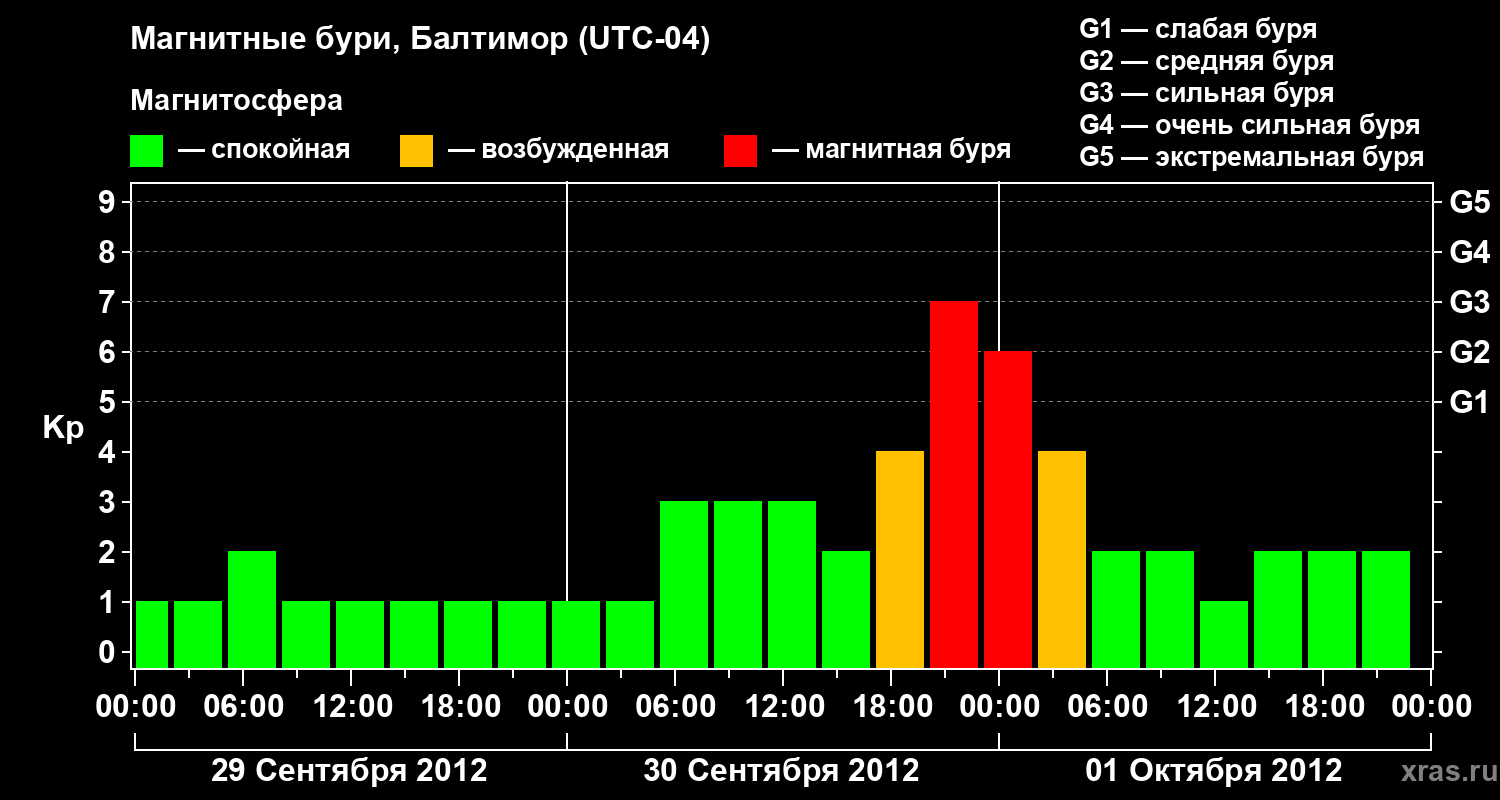Click 'G3 — сильная буря' description
The width and height of the screenshot is (1500, 800).
1206,93
